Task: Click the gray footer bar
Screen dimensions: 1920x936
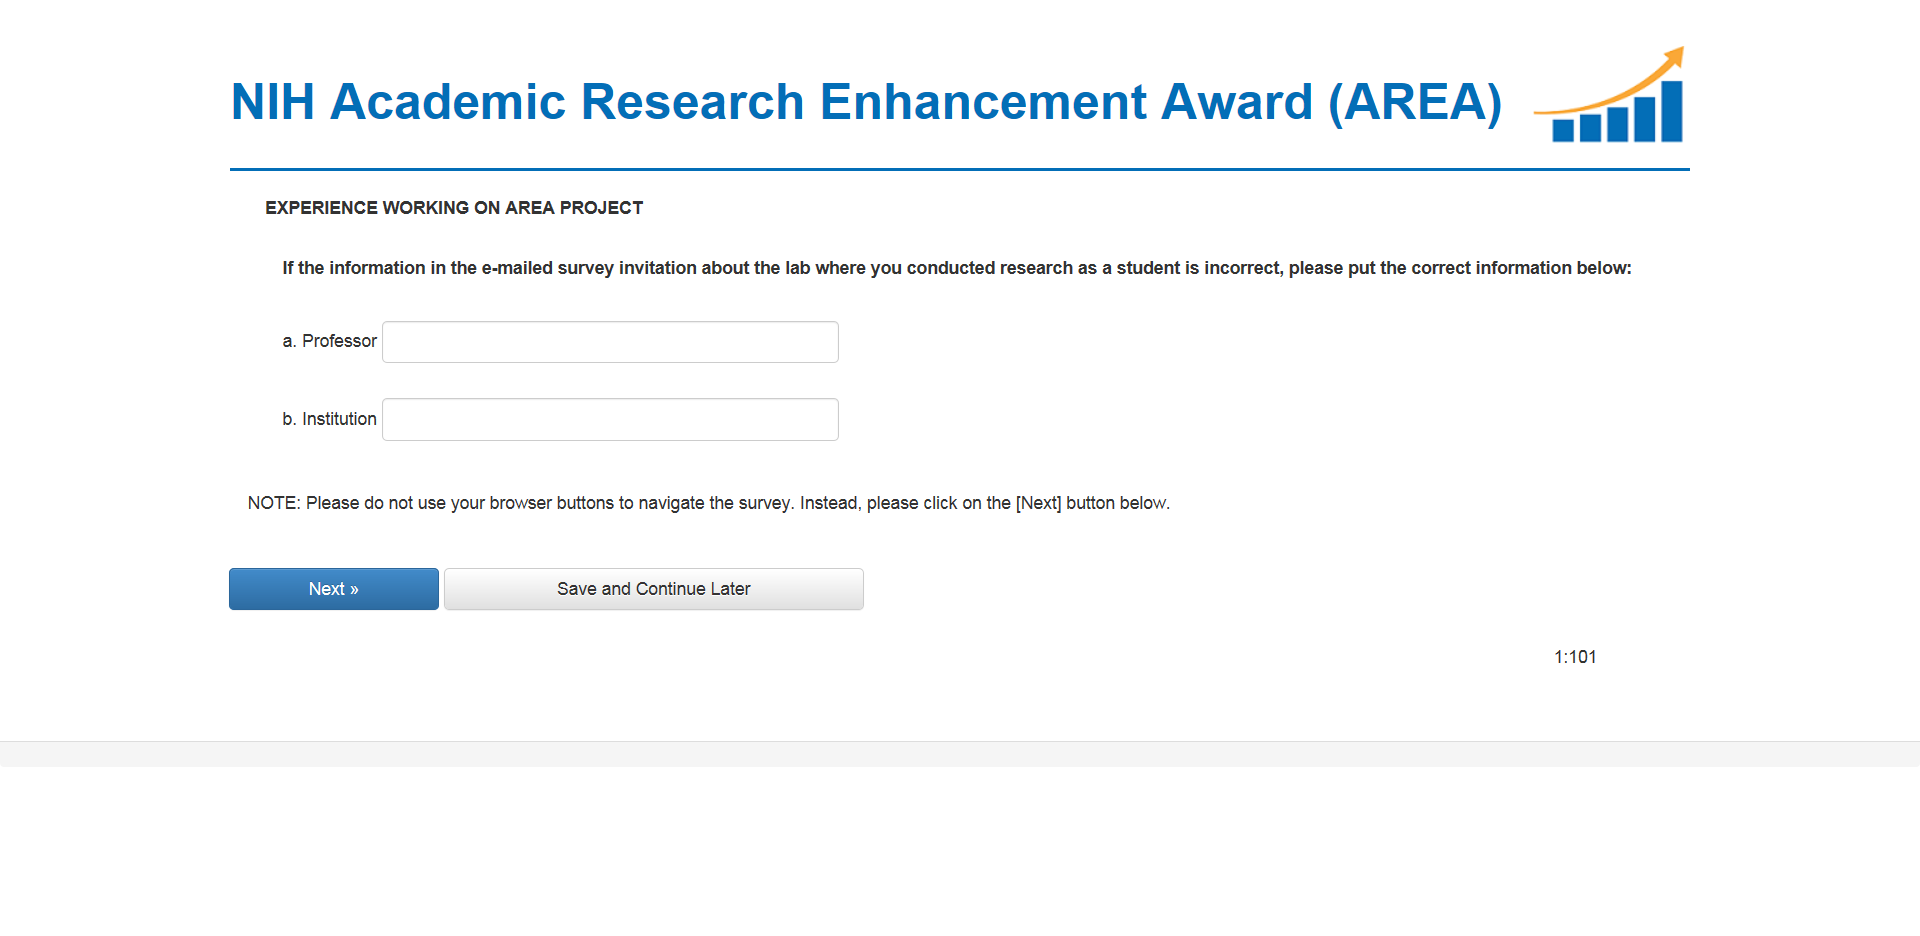Action: click(x=960, y=754)
